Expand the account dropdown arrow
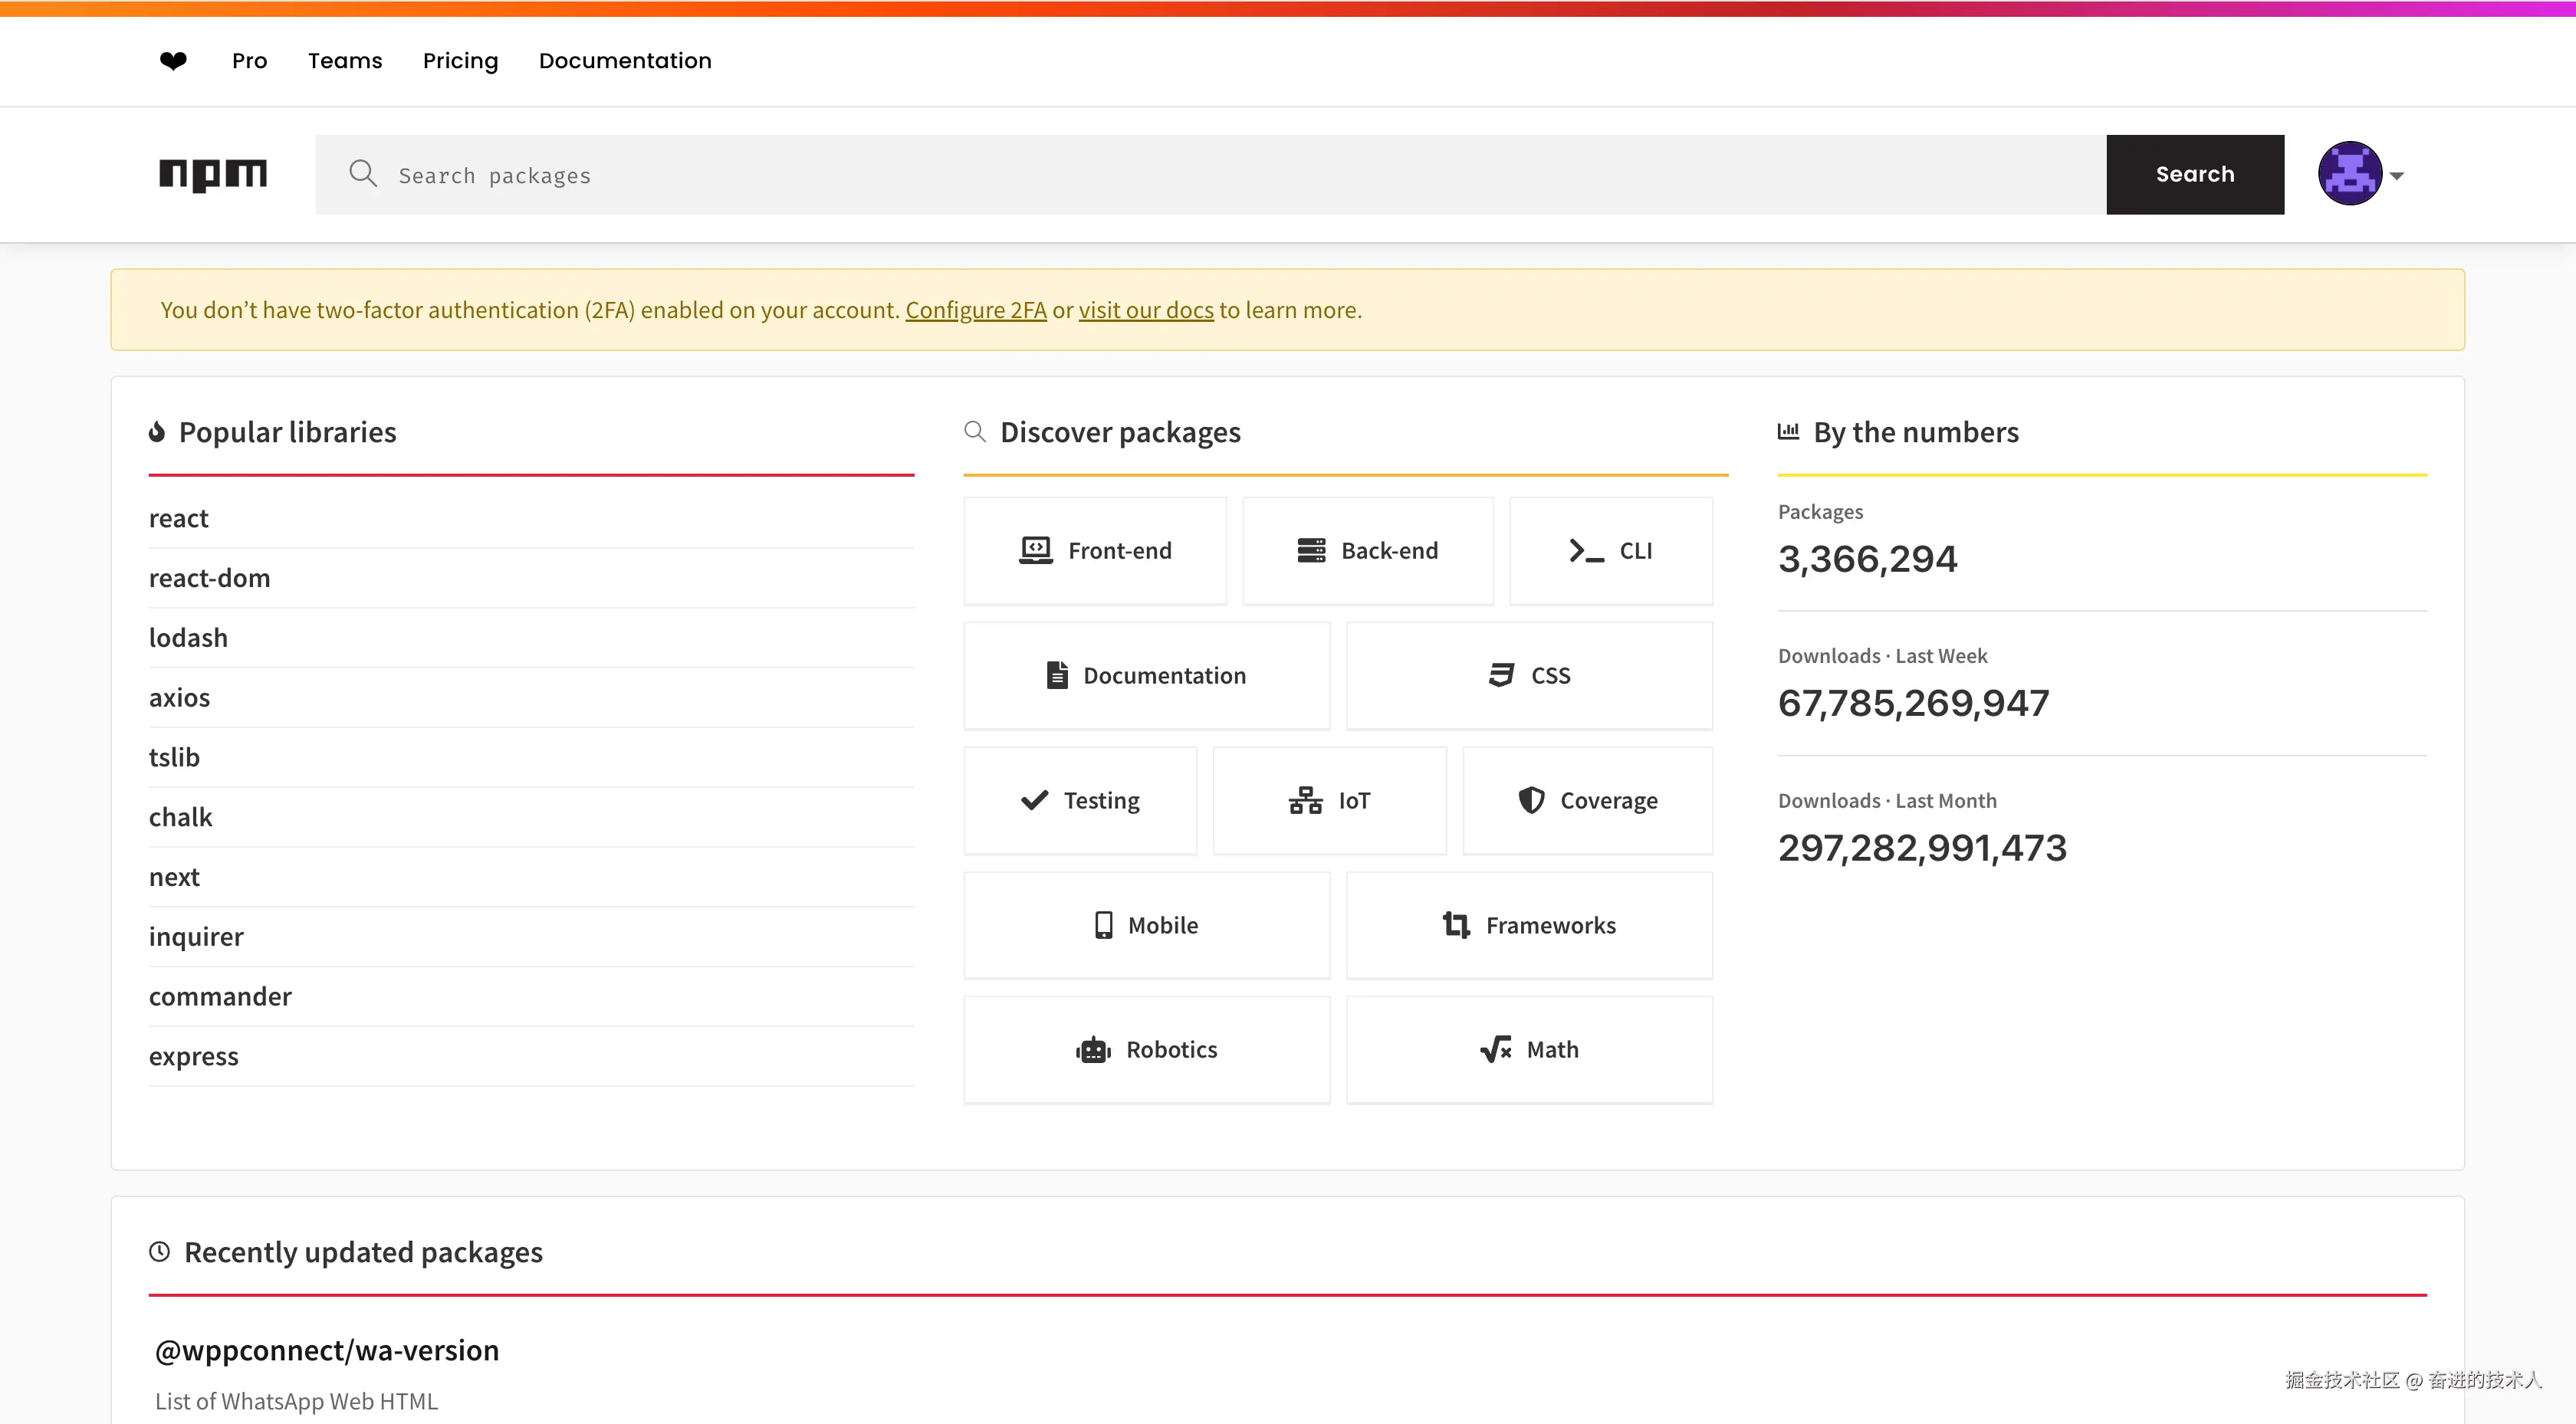Screen dimensions: 2576x1424 click(2397, 176)
